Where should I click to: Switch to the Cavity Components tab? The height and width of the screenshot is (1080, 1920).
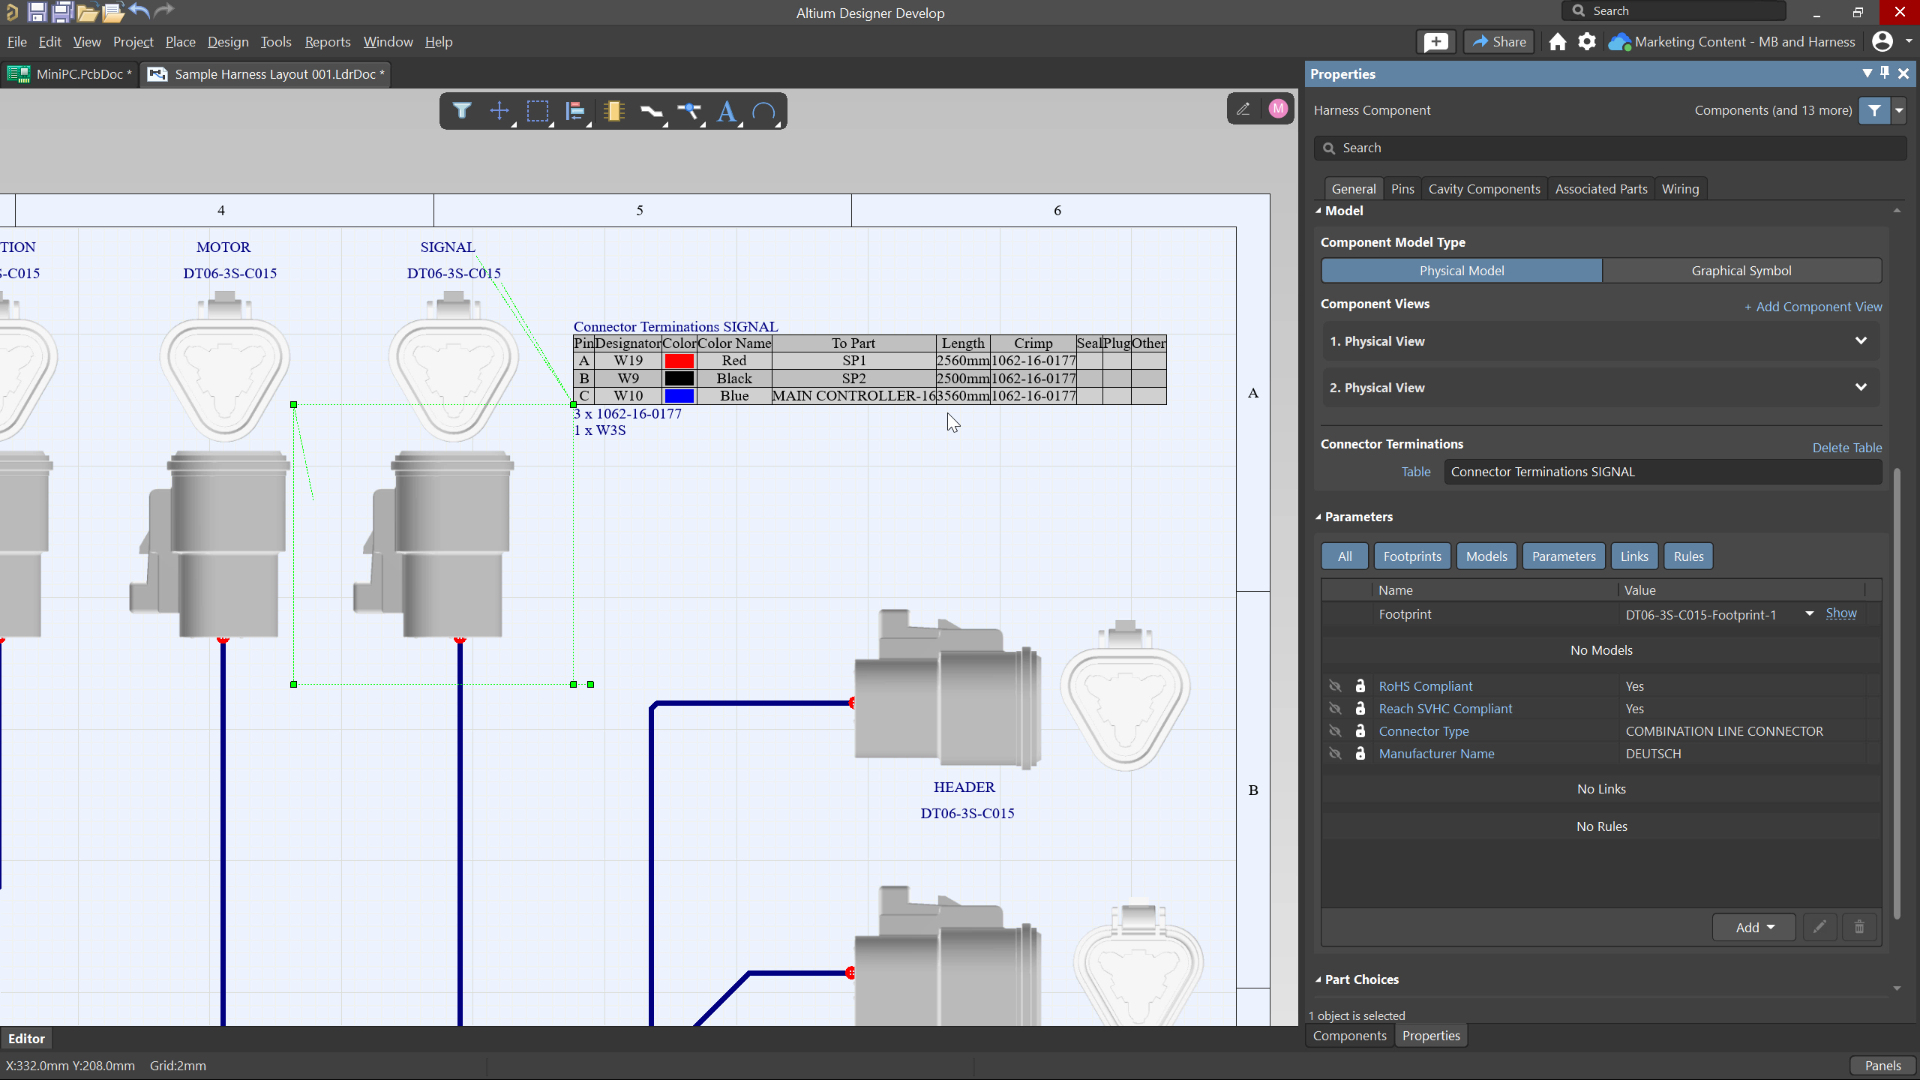tap(1484, 189)
